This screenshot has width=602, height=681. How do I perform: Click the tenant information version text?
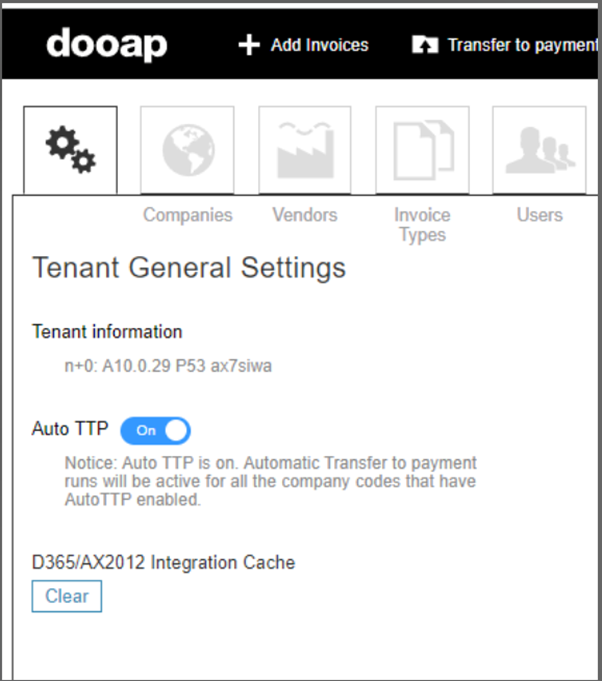(x=167, y=366)
